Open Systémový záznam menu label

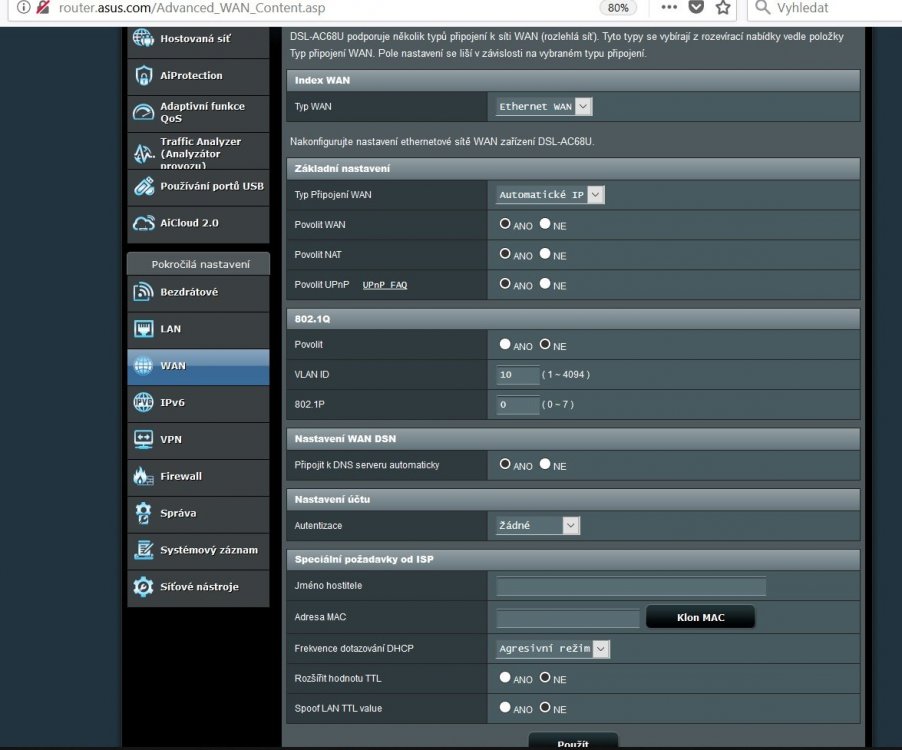tap(209, 550)
